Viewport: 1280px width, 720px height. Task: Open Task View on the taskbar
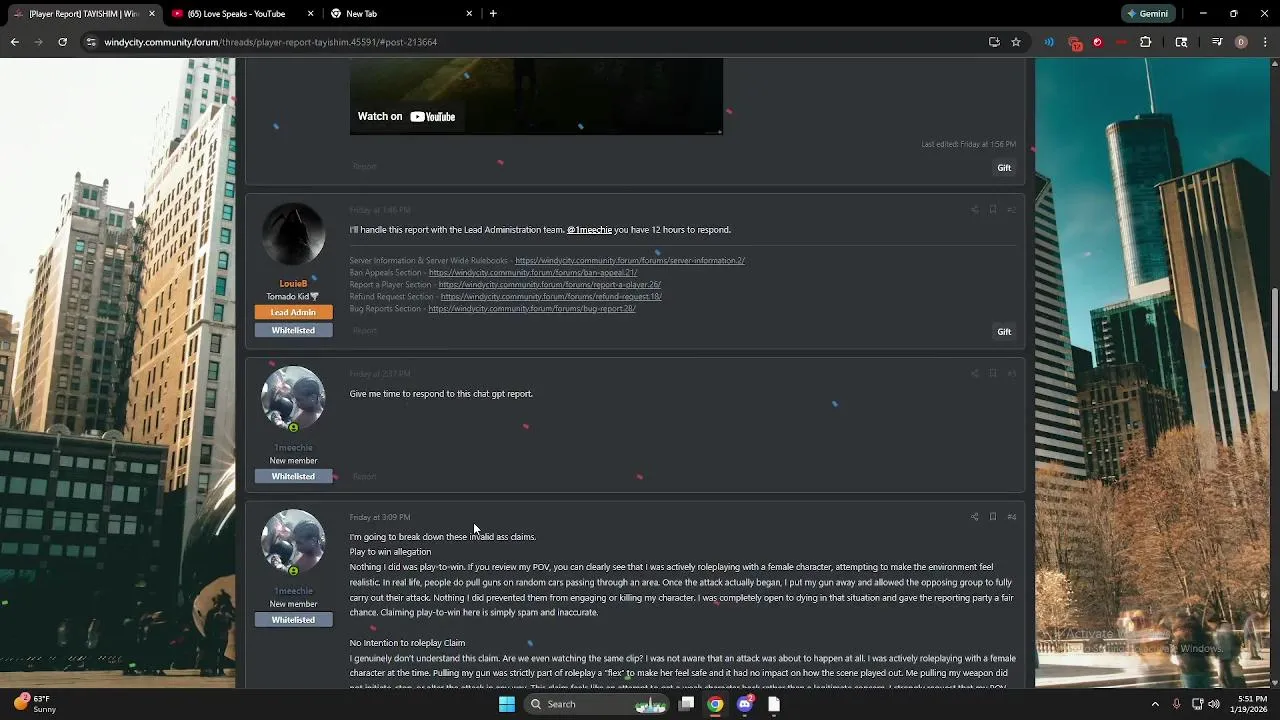click(x=687, y=704)
